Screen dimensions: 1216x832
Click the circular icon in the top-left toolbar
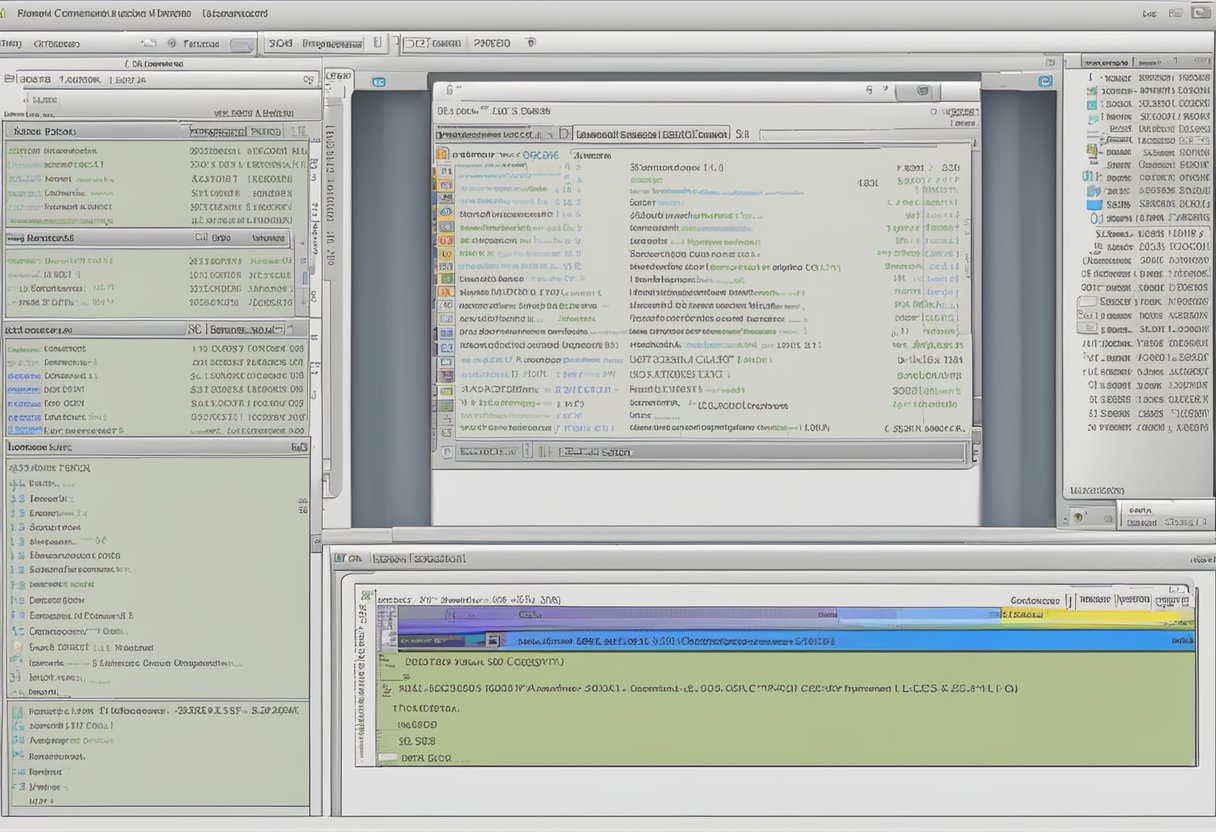click(x=172, y=44)
